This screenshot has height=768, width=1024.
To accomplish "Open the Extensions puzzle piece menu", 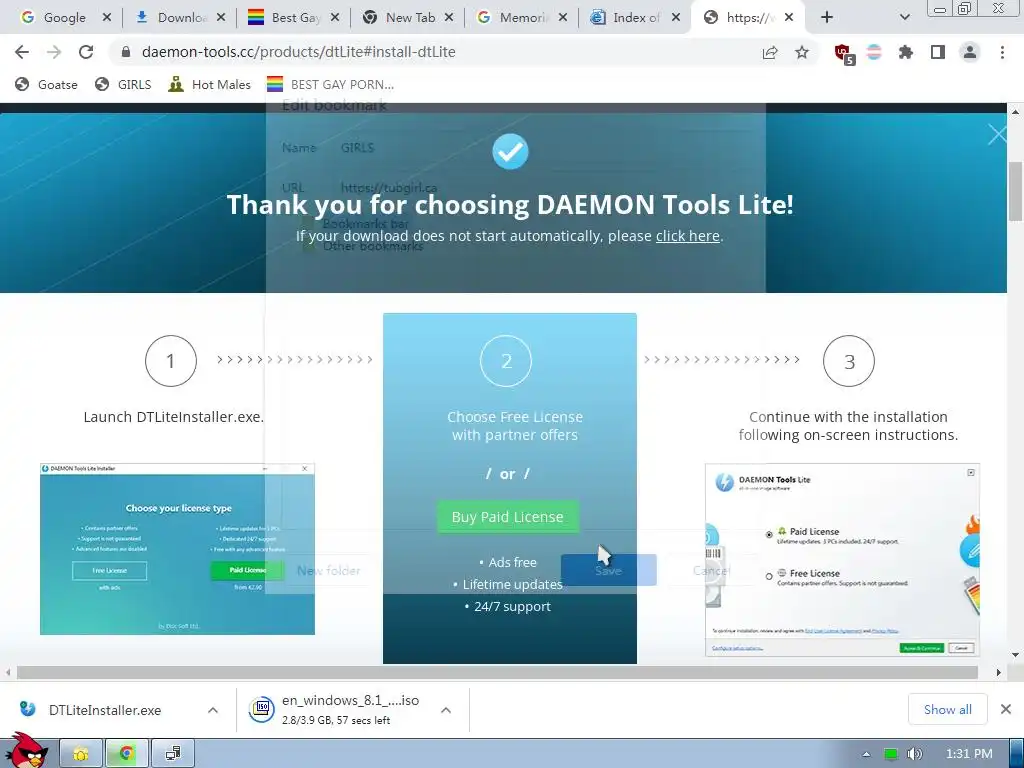I will point(906,52).
